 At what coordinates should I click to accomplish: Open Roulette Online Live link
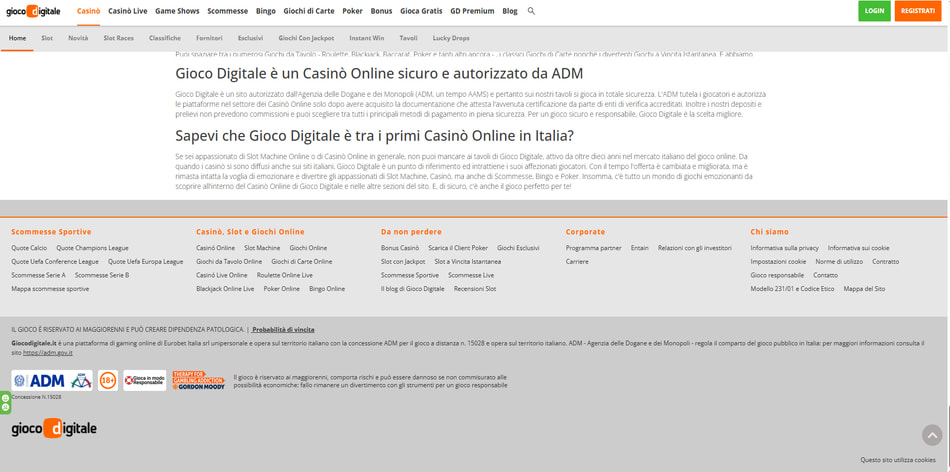pyautogui.click(x=285, y=275)
